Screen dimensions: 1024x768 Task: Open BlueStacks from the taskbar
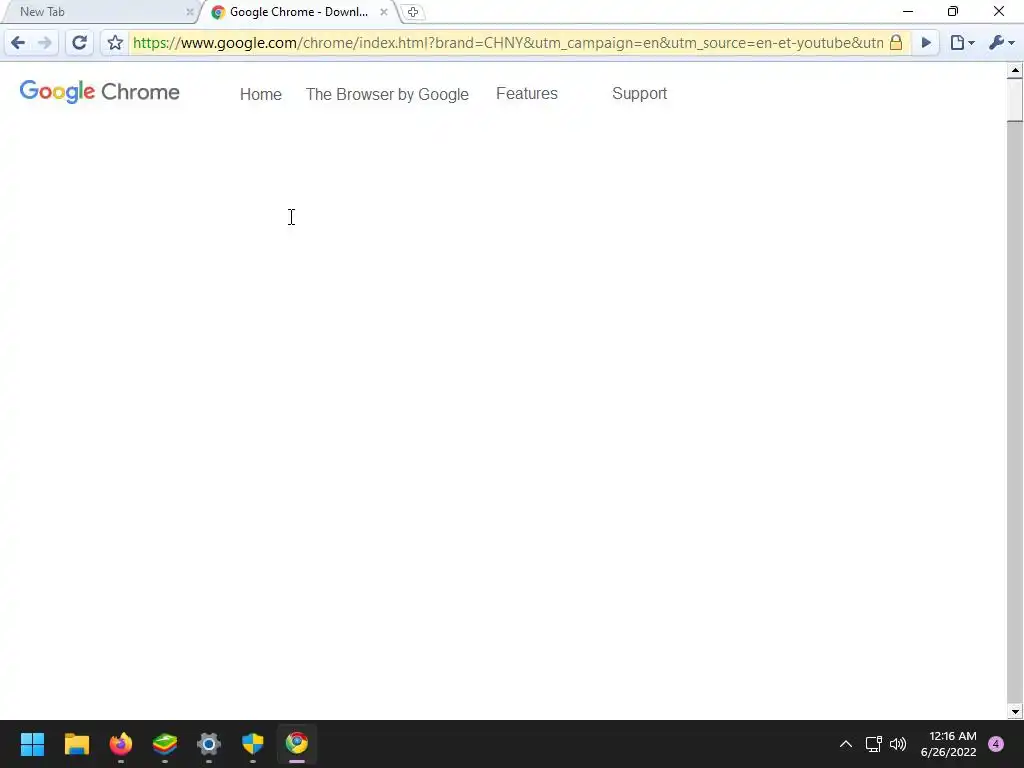coord(165,744)
